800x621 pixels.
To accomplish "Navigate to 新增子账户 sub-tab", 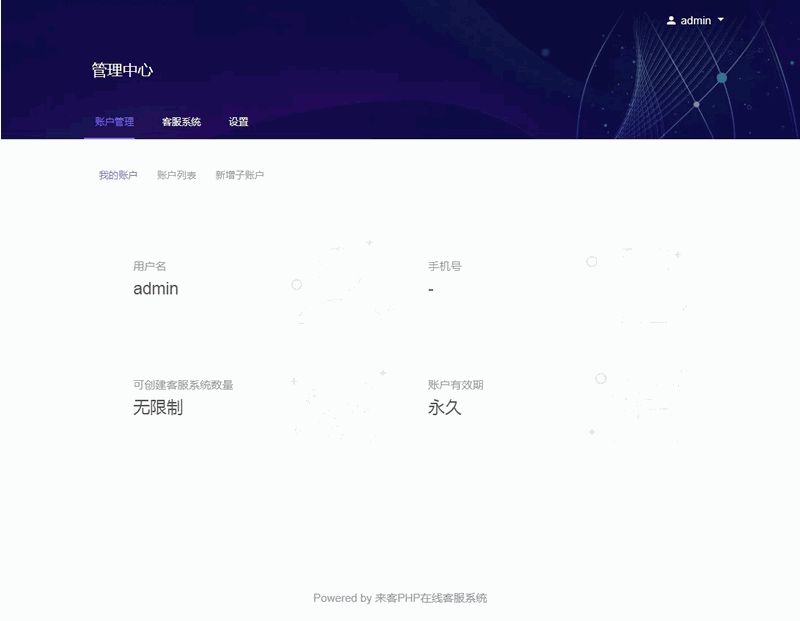I will (239, 176).
